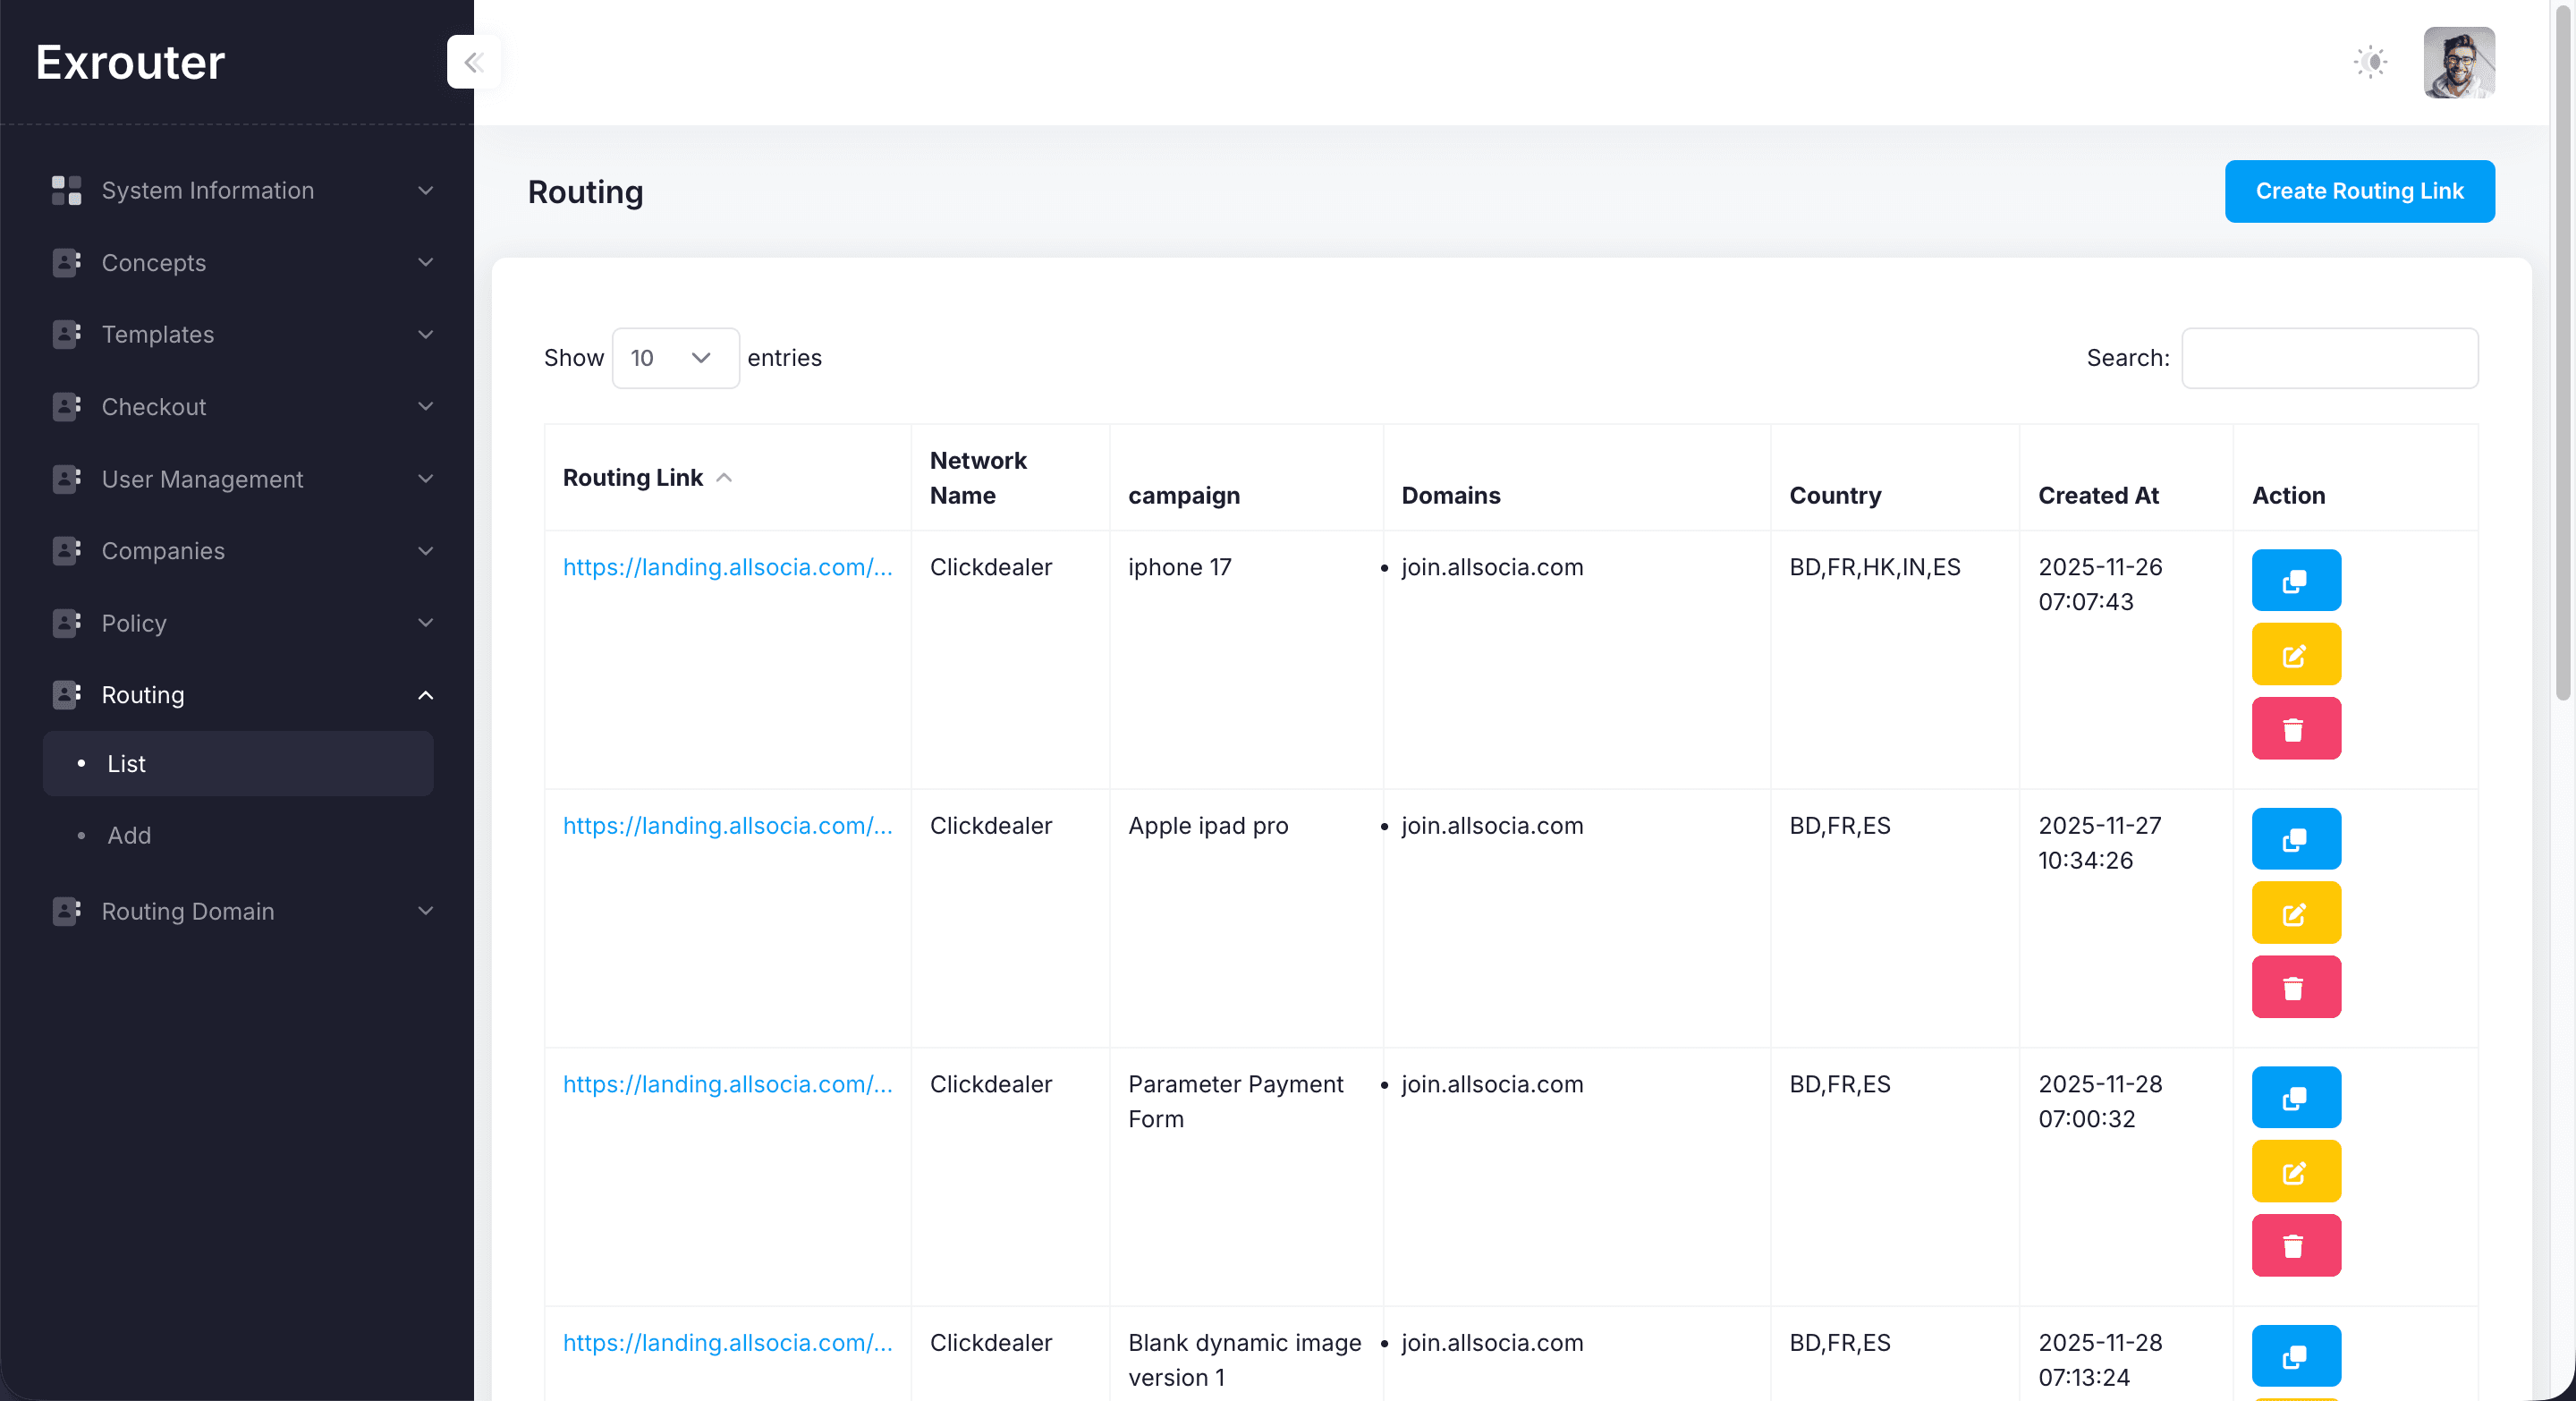Open the Templates menu item

point(238,334)
